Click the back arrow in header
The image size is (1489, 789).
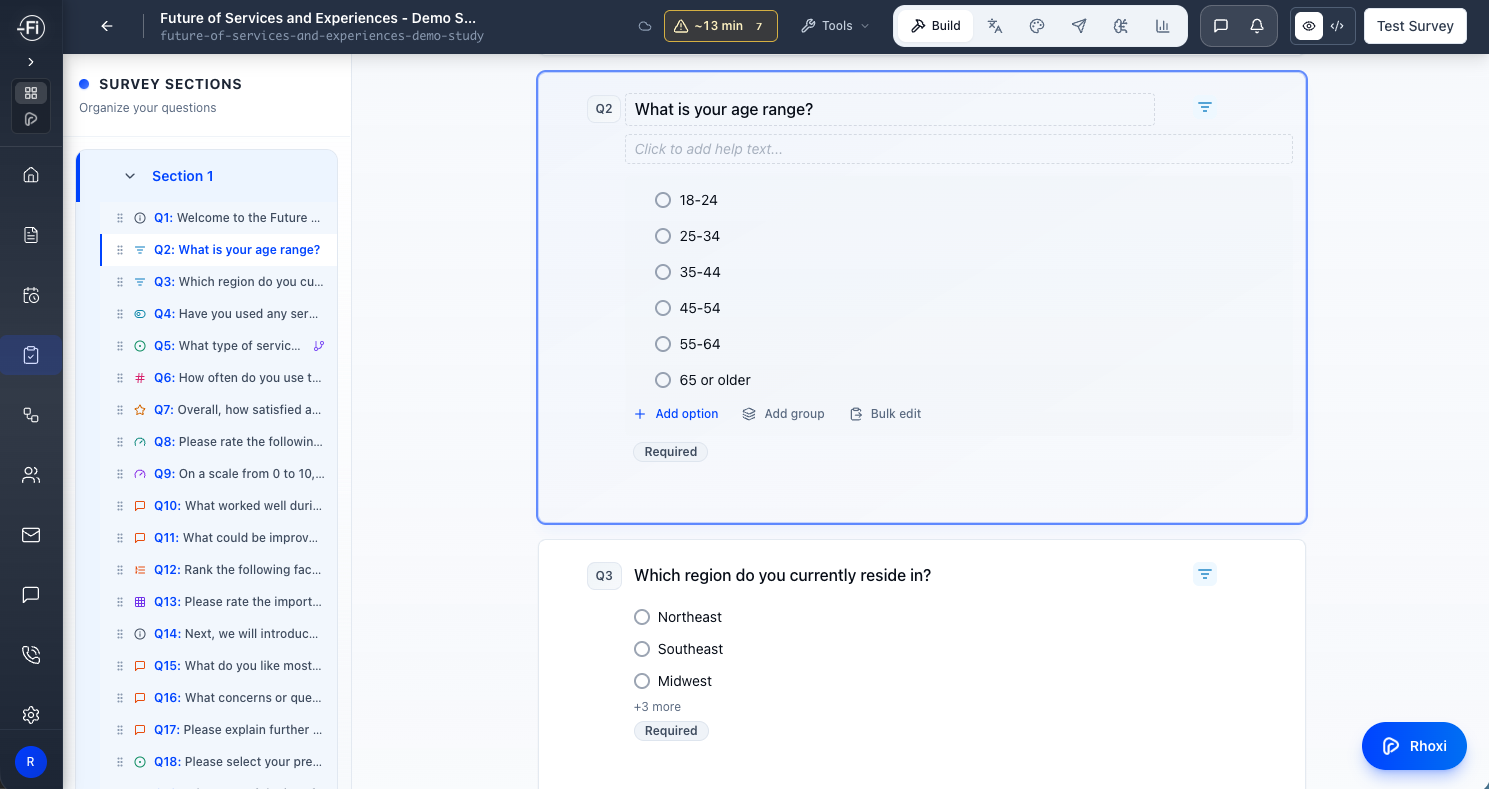[107, 26]
